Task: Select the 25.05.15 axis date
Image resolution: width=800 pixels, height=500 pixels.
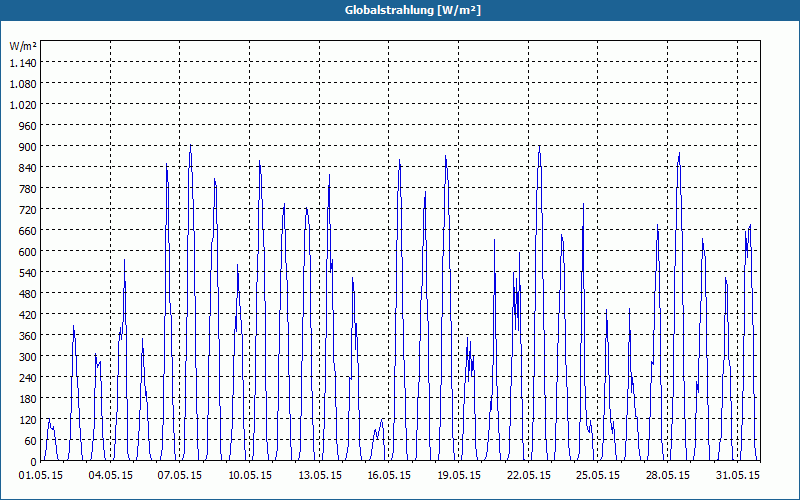Action: pos(598,476)
